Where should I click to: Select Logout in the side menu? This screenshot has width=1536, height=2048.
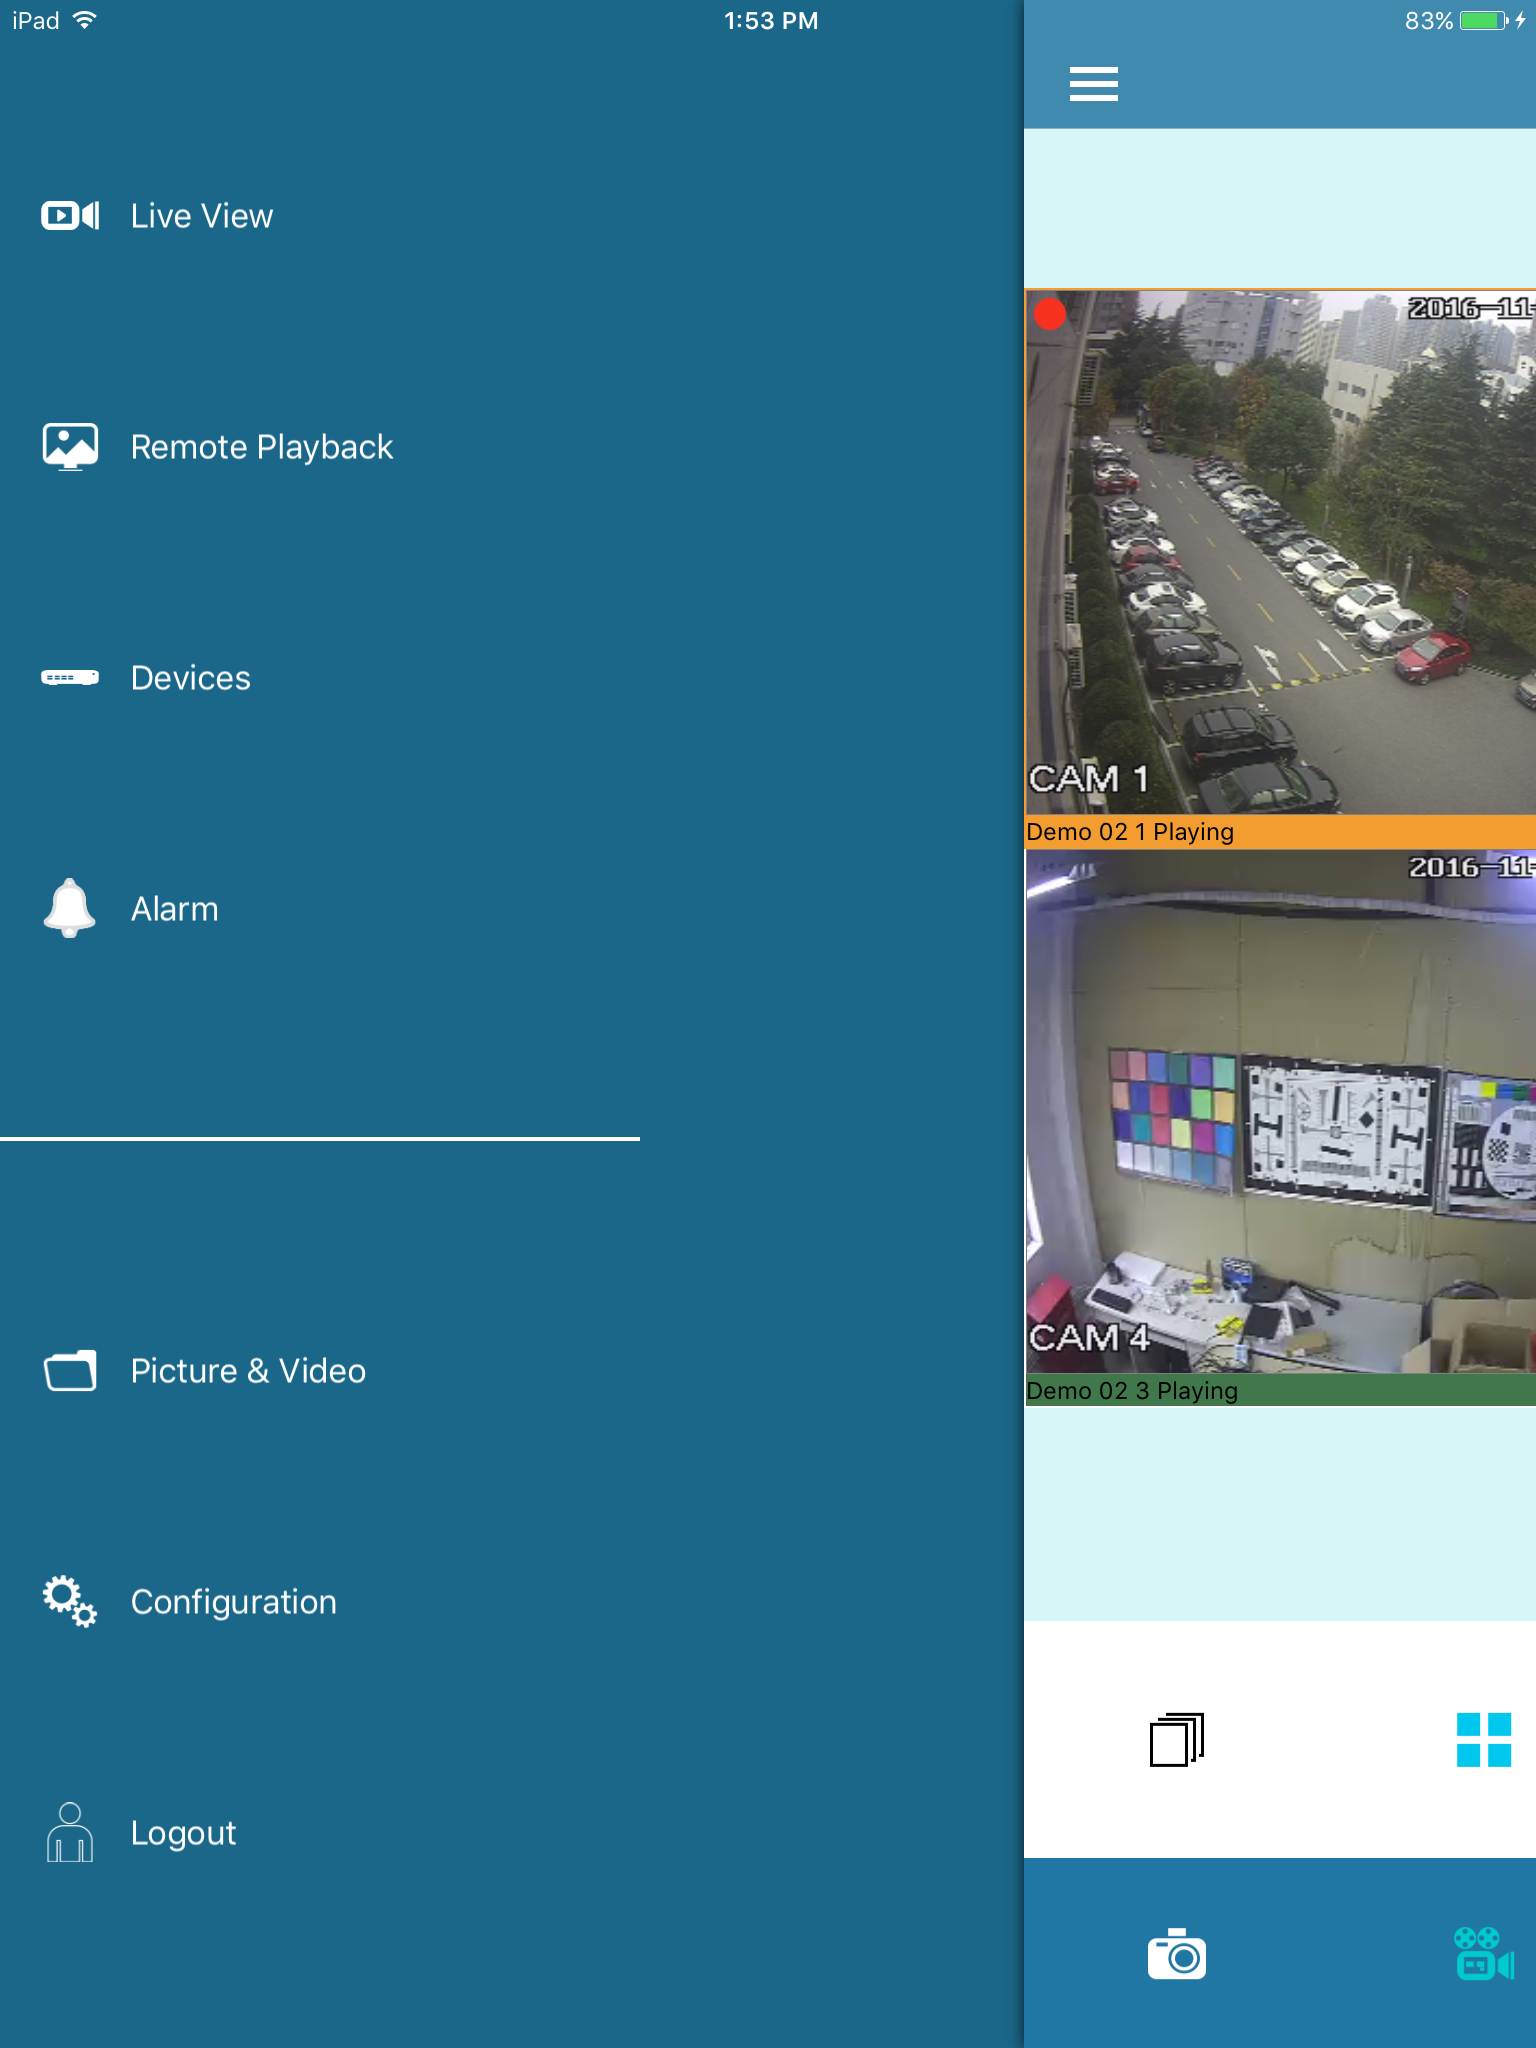pos(183,1833)
